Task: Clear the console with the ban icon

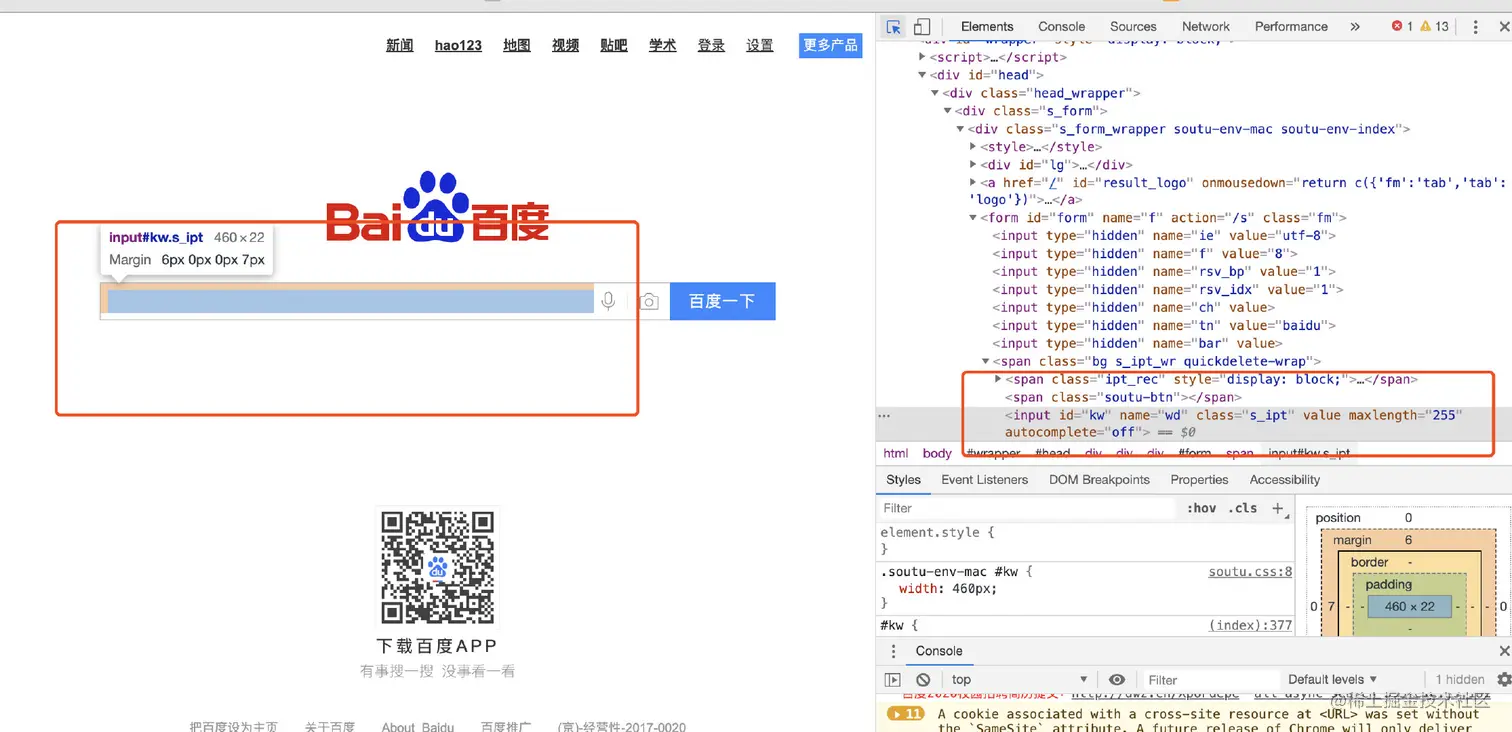Action: 924,679
